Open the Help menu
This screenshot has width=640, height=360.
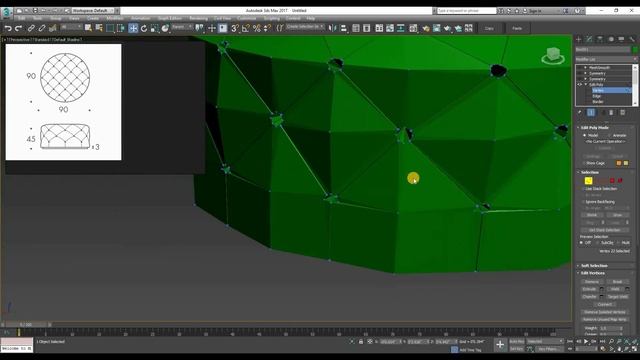coord(311,18)
